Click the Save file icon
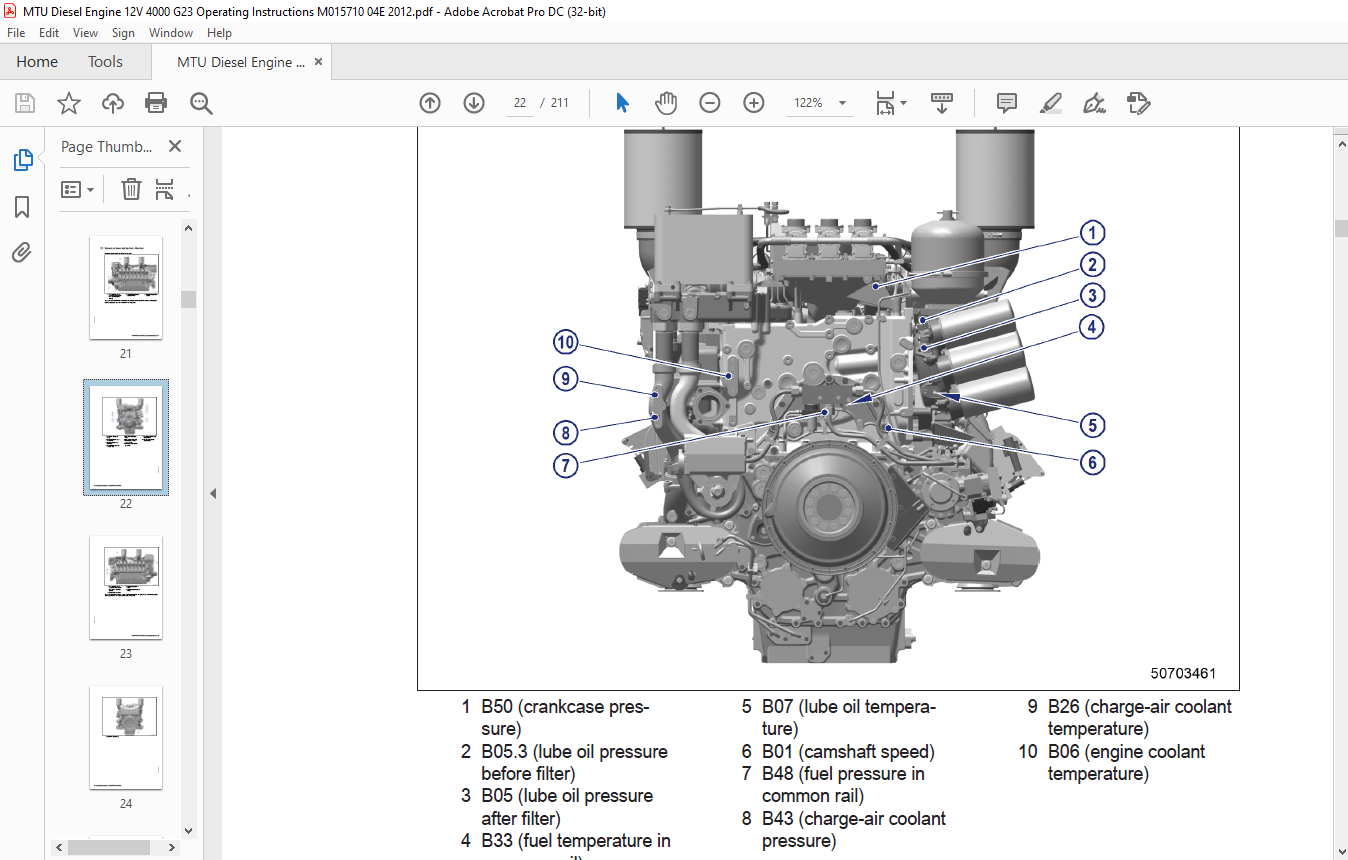The width and height of the screenshot is (1348, 860). 25,103
